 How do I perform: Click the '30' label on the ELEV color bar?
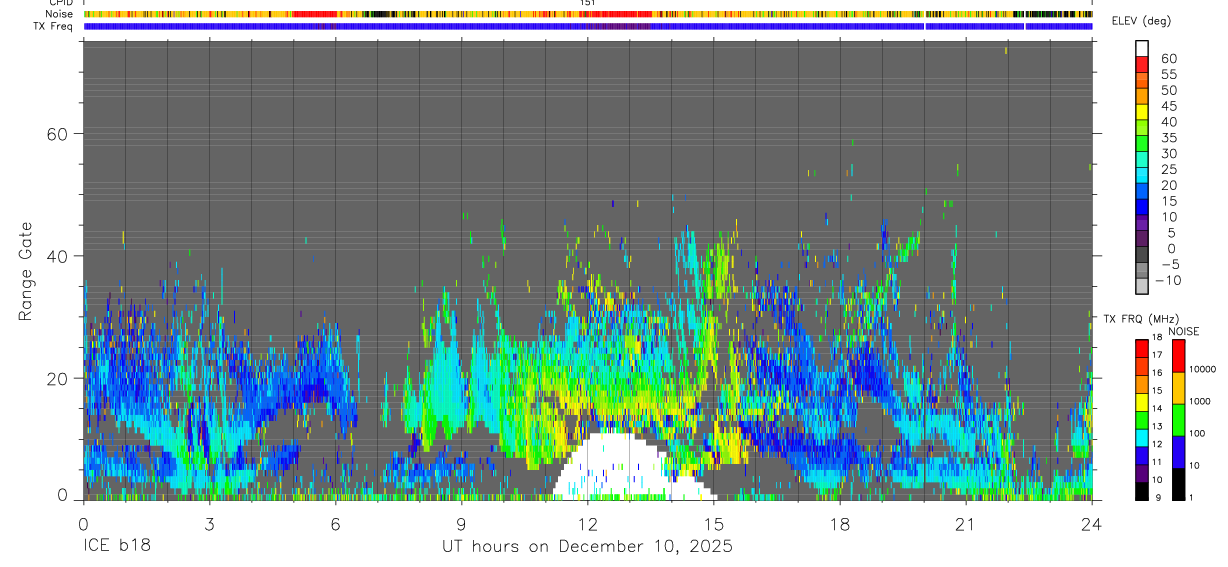(1168, 153)
